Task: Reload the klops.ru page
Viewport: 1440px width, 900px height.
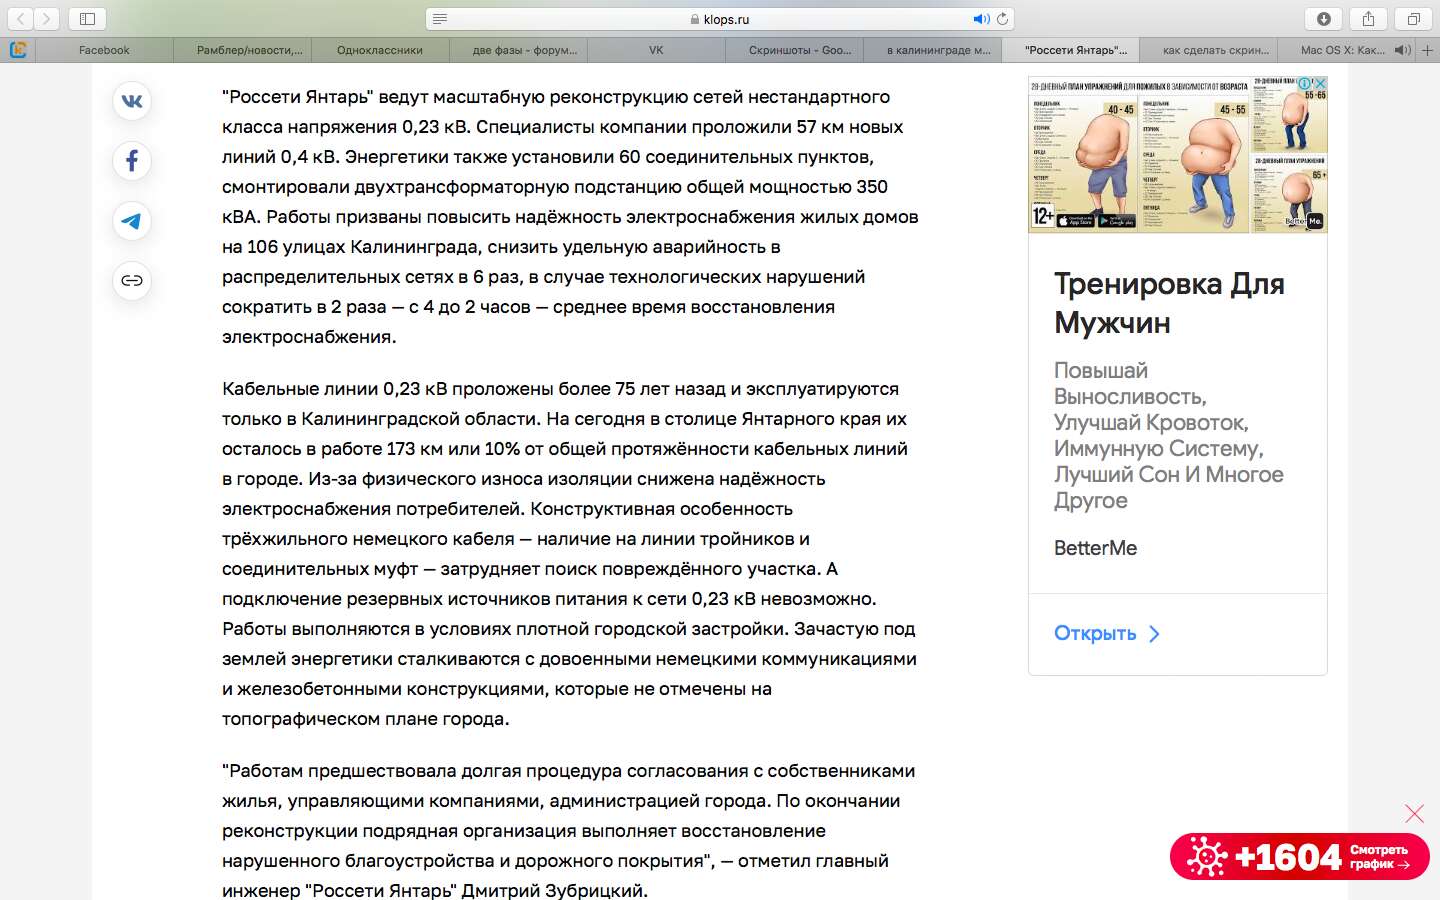Action: (x=1002, y=19)
